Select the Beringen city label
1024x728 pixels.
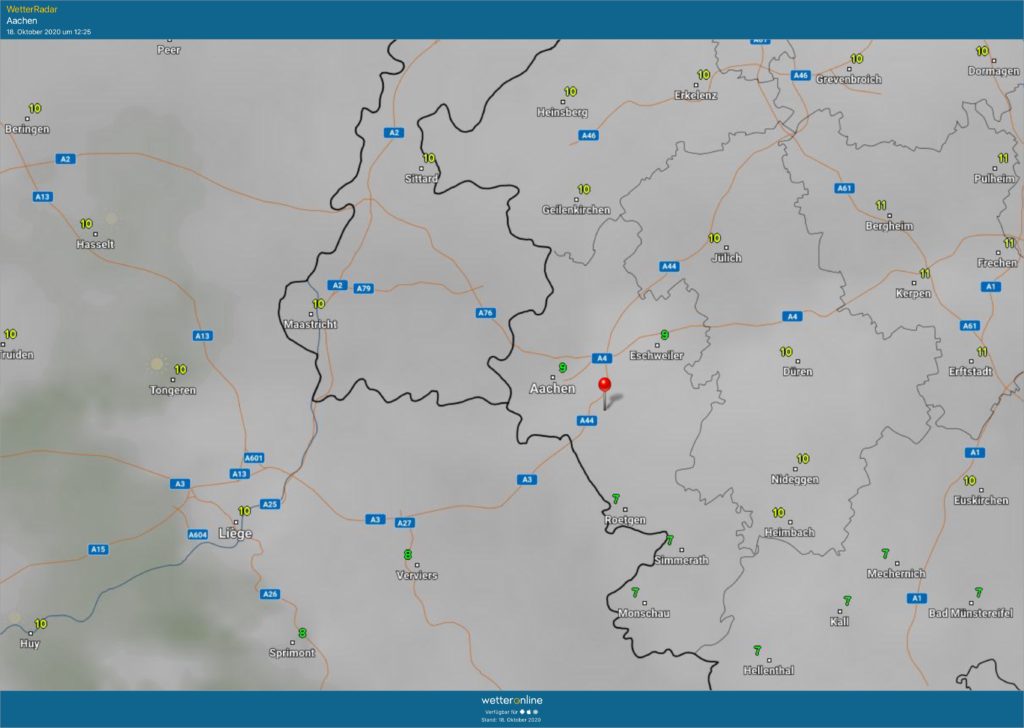(x=27, y=129)
